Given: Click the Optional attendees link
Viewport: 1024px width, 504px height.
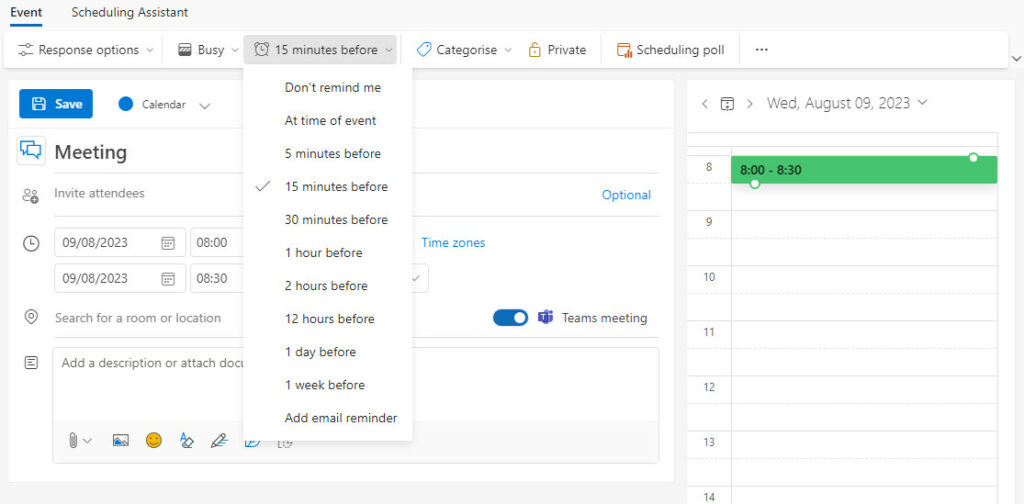Looking at the screenshot, I should 626,195.
